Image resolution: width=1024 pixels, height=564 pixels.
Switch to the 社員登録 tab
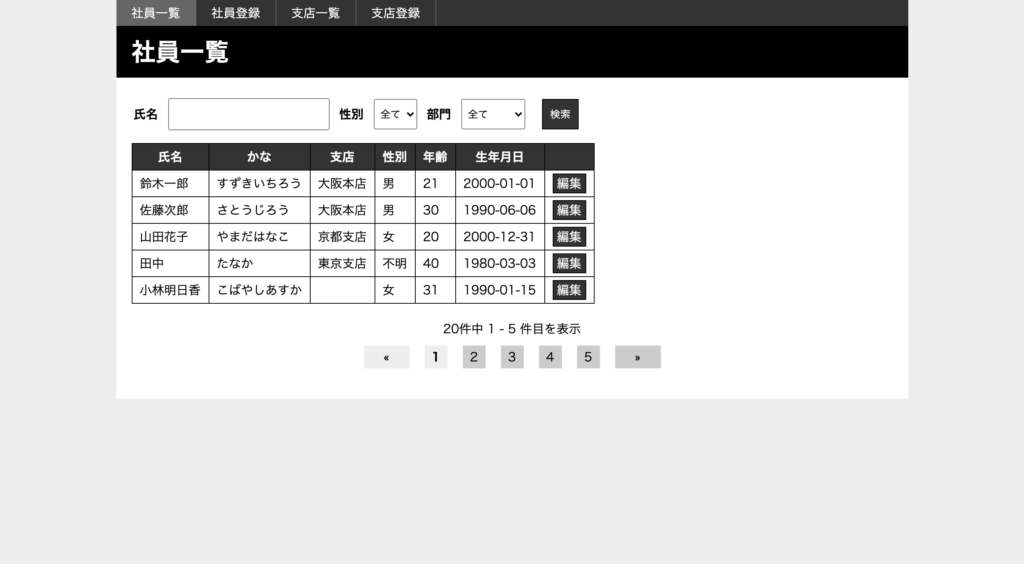pyautogui.click(x=236, y=13)
